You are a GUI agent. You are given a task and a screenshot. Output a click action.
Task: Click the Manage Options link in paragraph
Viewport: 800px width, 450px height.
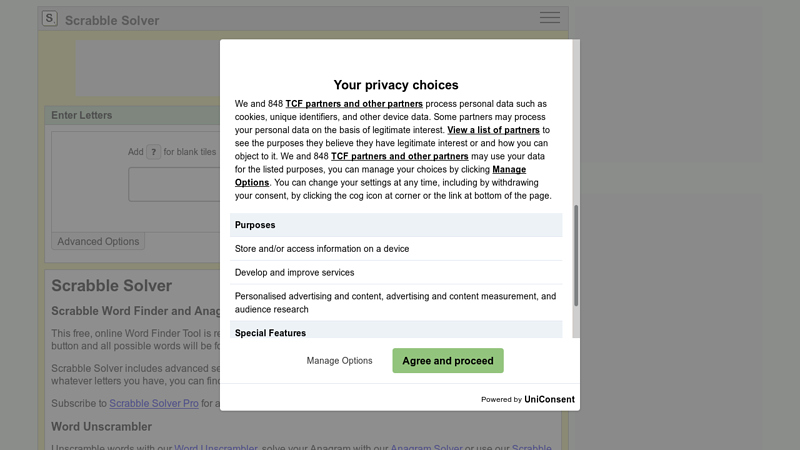click(380, 176)
